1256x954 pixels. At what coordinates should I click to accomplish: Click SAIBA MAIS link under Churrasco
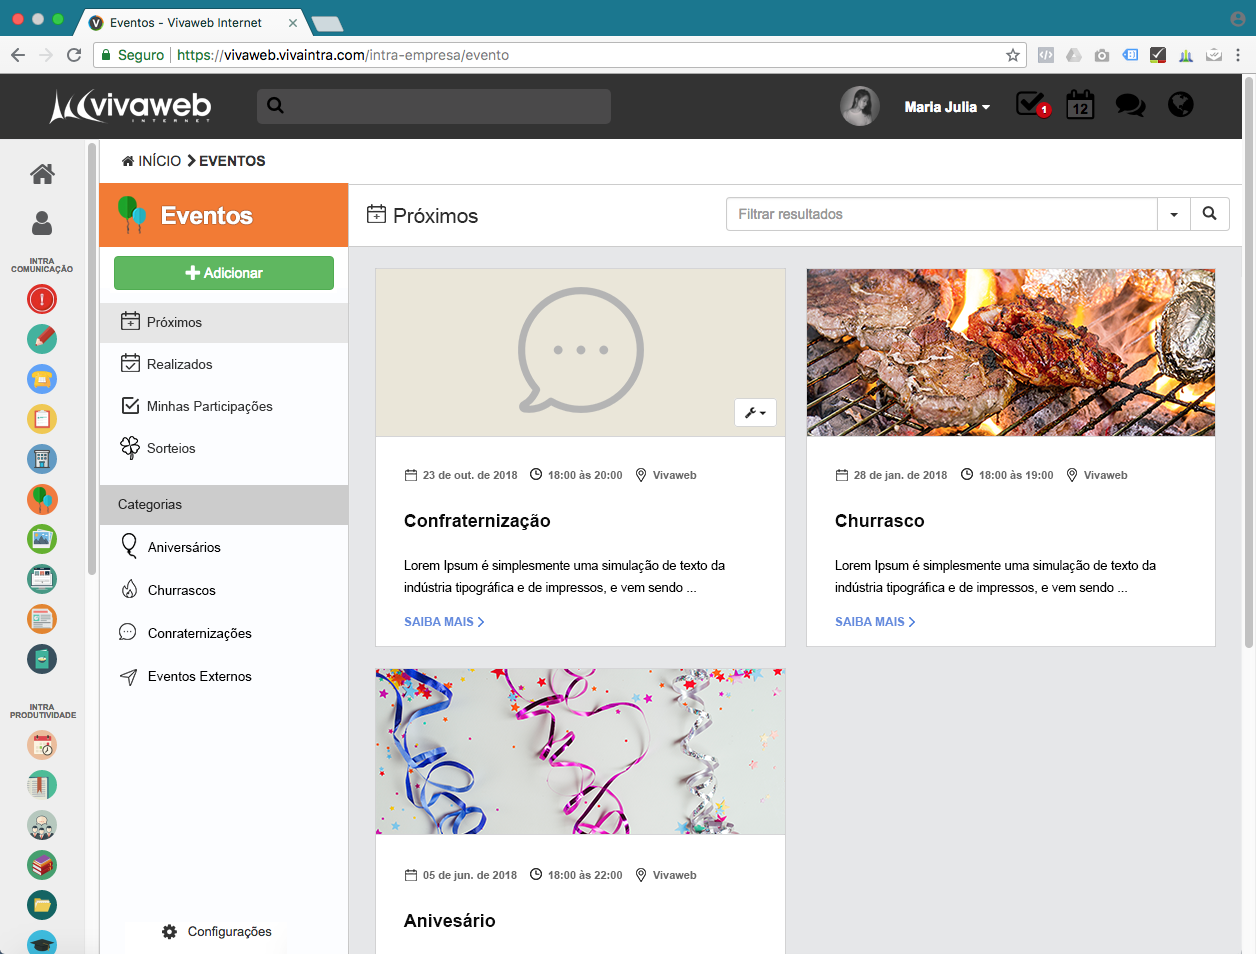tap(875, 622)
